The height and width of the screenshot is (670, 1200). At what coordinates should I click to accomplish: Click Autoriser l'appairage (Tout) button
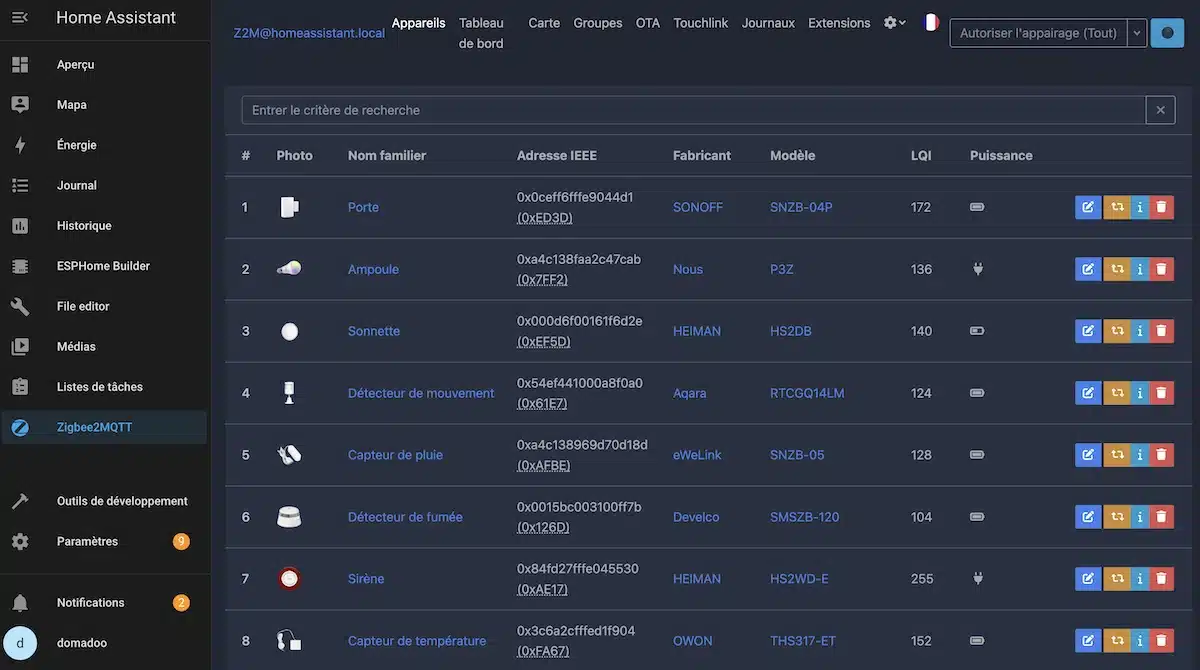[x=1038, y=33]
